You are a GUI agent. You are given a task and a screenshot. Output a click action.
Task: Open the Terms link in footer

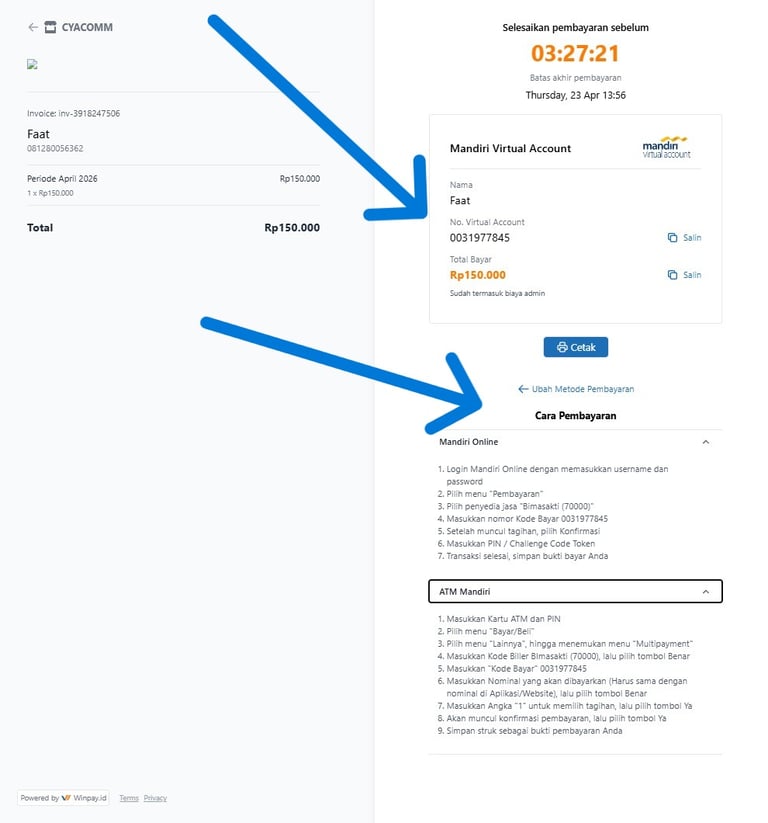tap(129, 798)
